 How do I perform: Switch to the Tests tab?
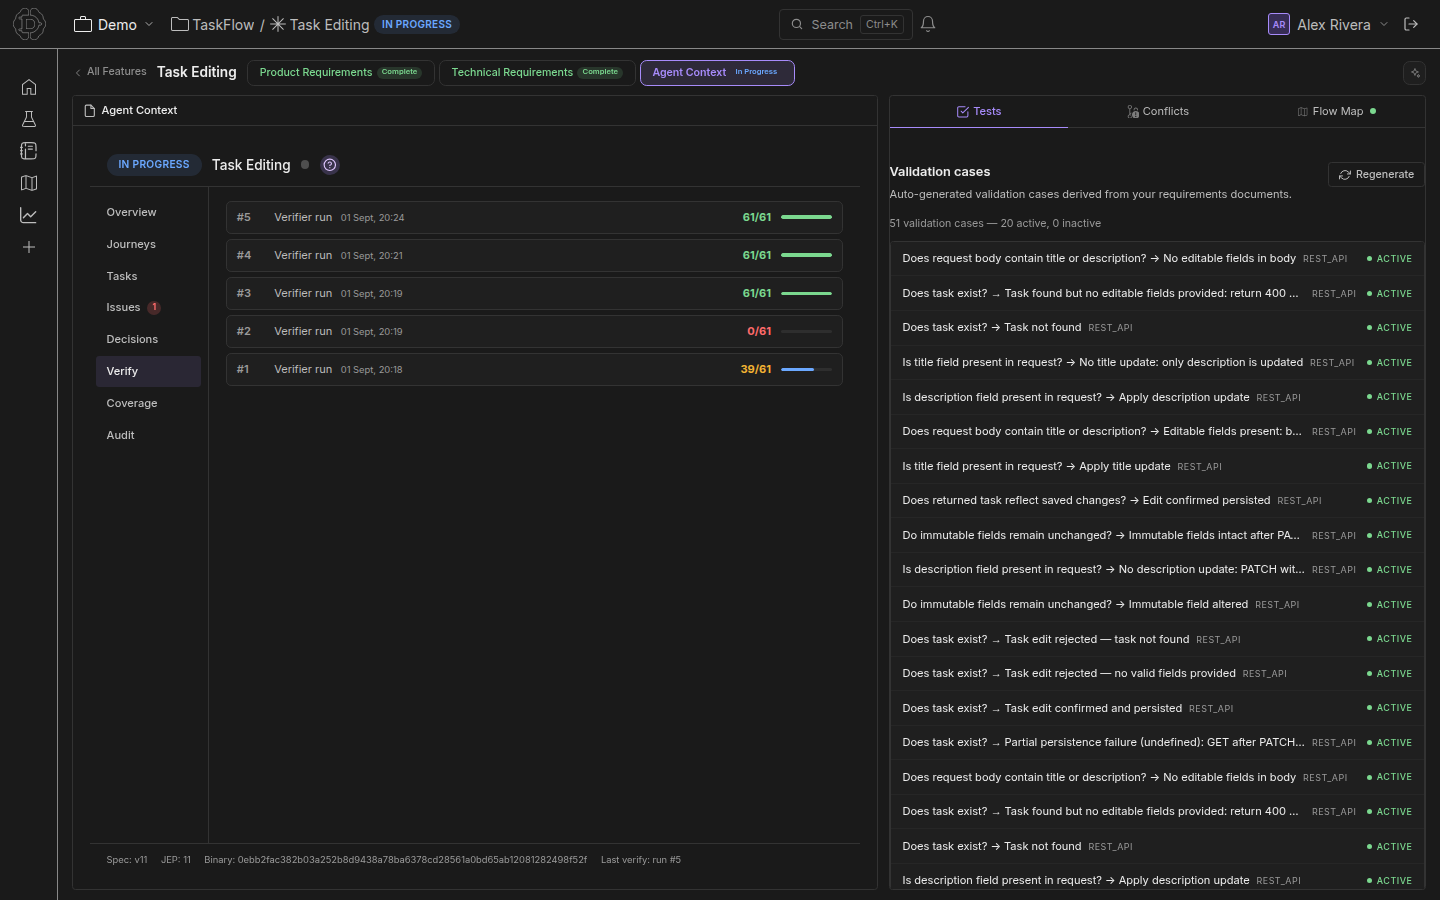pos(979,111)
